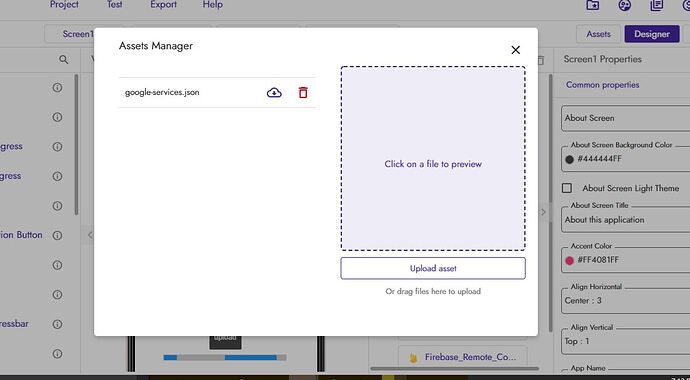Open the Test menu
The image size is (690, 380).
point(114,5)
